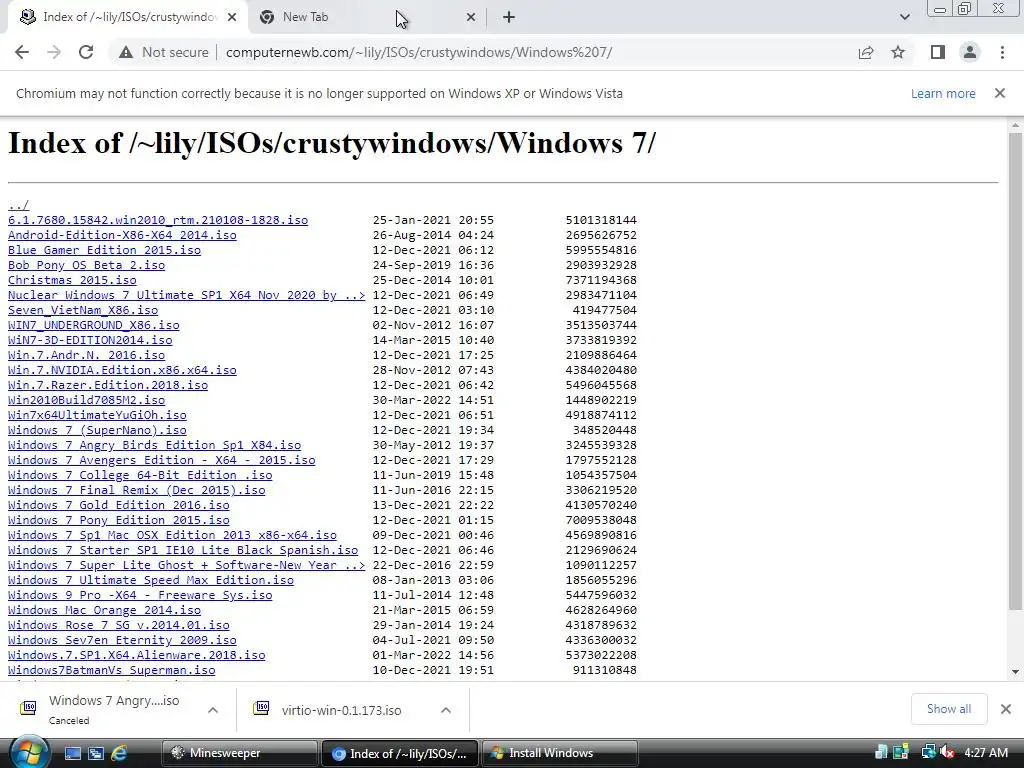
Task: Open Windows 7 Ultimate Speed Max Edition
Action: point(151,581)
